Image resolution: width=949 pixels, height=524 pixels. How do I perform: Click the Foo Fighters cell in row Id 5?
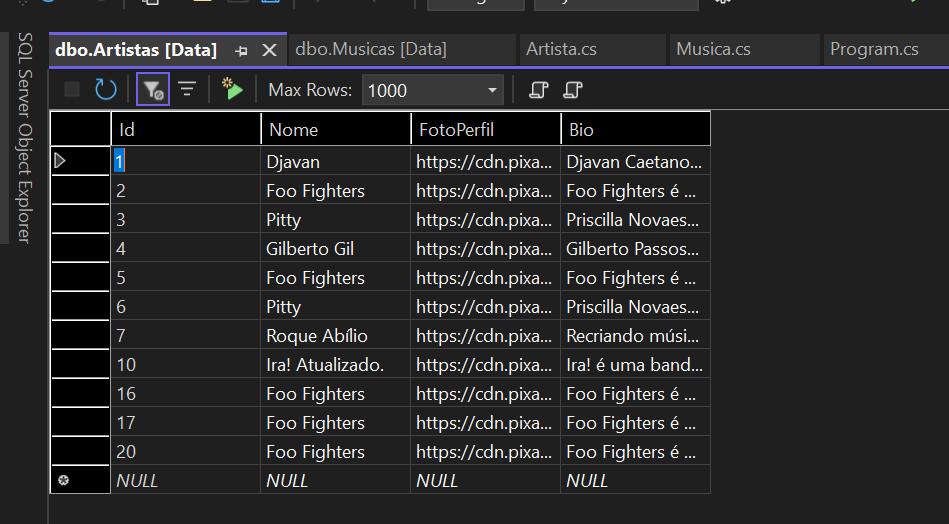pyautogui.click(x=336, y=278)
